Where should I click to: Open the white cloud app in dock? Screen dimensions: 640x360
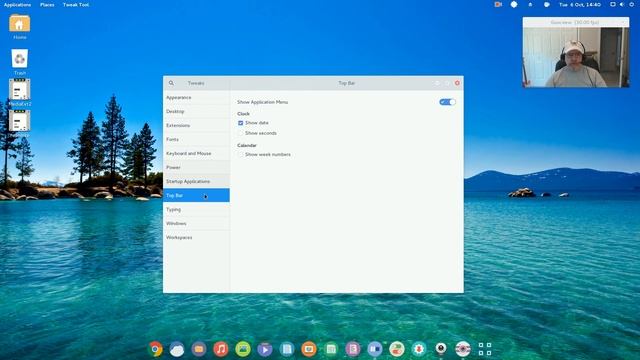coord(177,349)
